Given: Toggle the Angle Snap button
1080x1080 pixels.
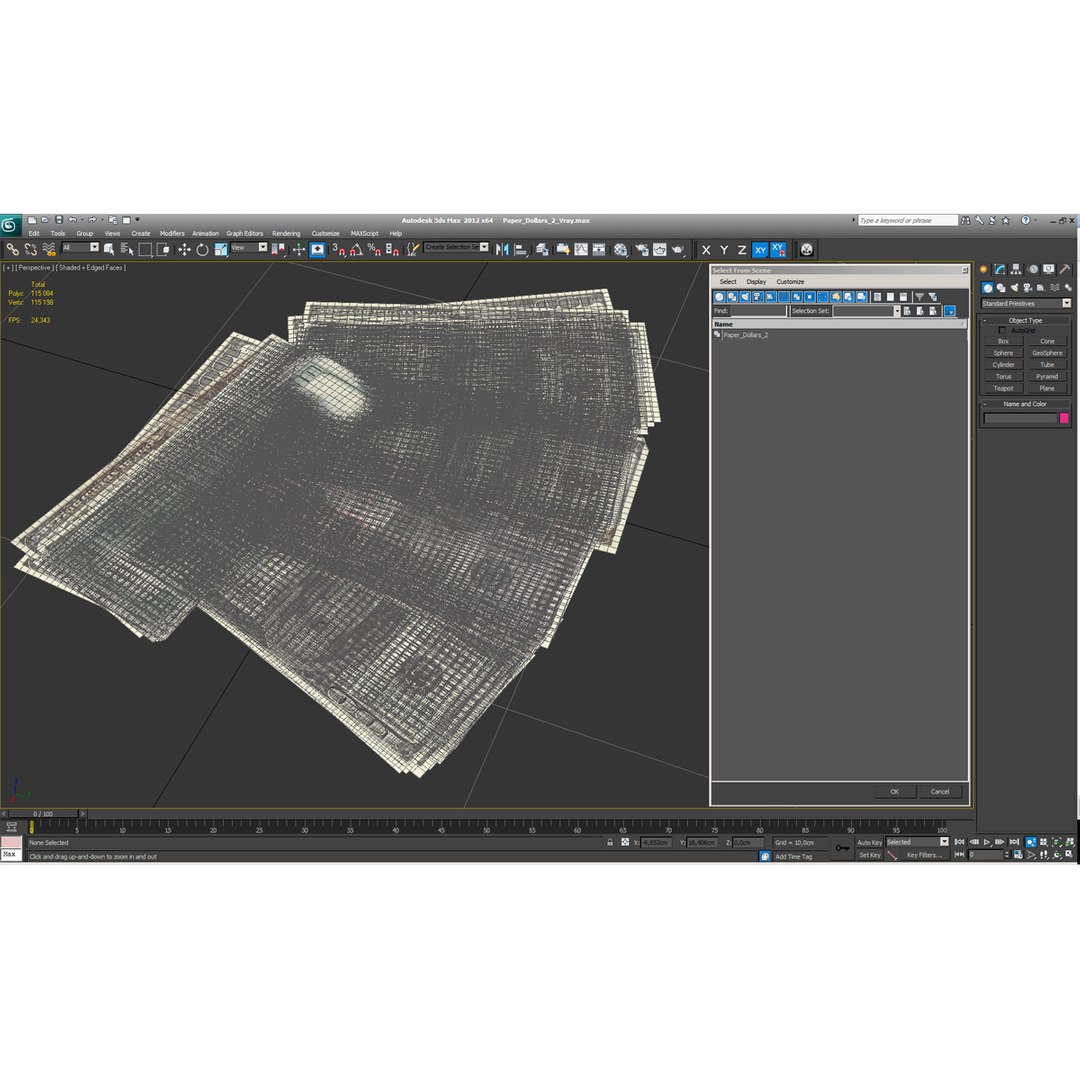Looking at the screenshot, I should coord(356,249).
